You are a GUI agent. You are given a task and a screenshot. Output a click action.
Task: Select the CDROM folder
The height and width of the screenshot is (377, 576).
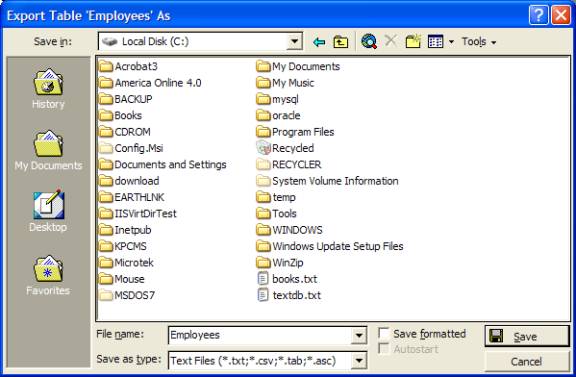click(125, 132)
